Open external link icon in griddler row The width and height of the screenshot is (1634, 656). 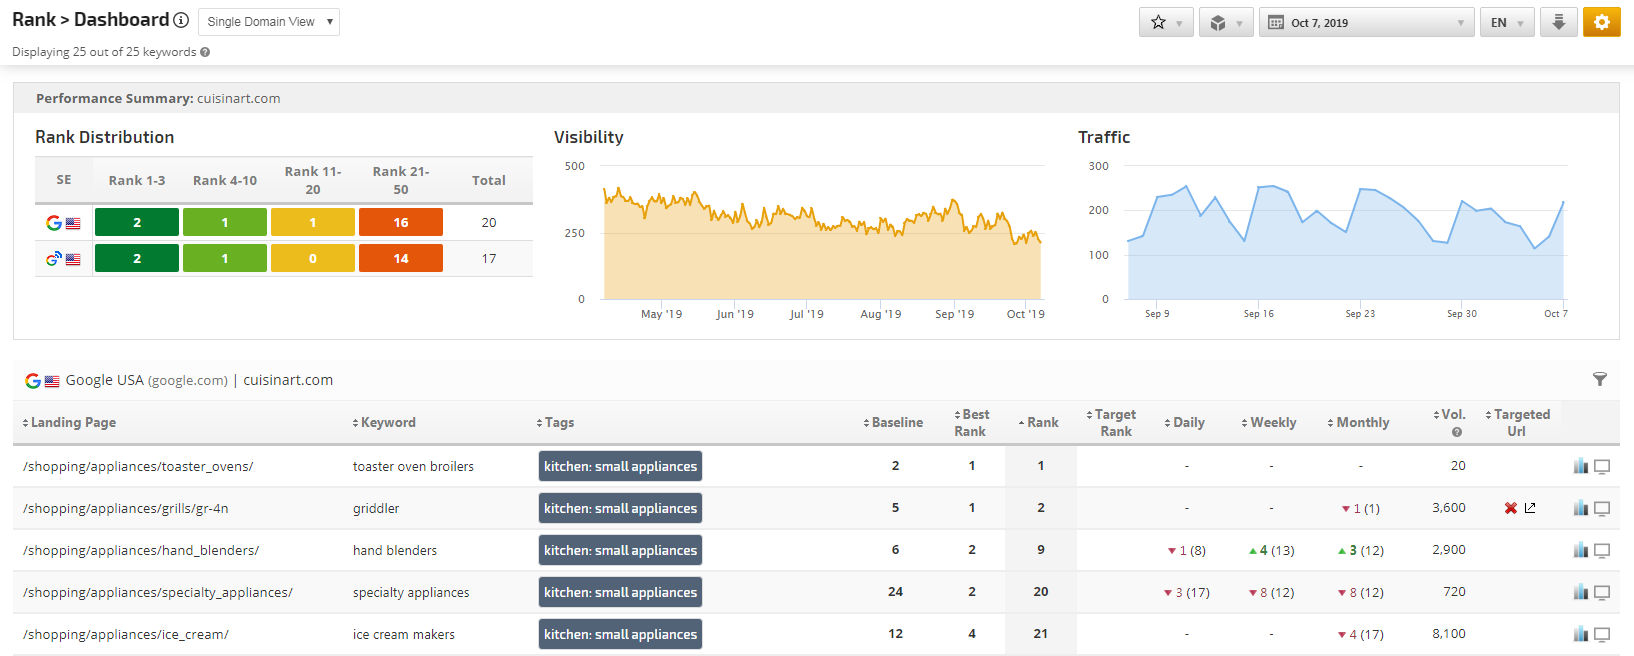(1530, 508)
